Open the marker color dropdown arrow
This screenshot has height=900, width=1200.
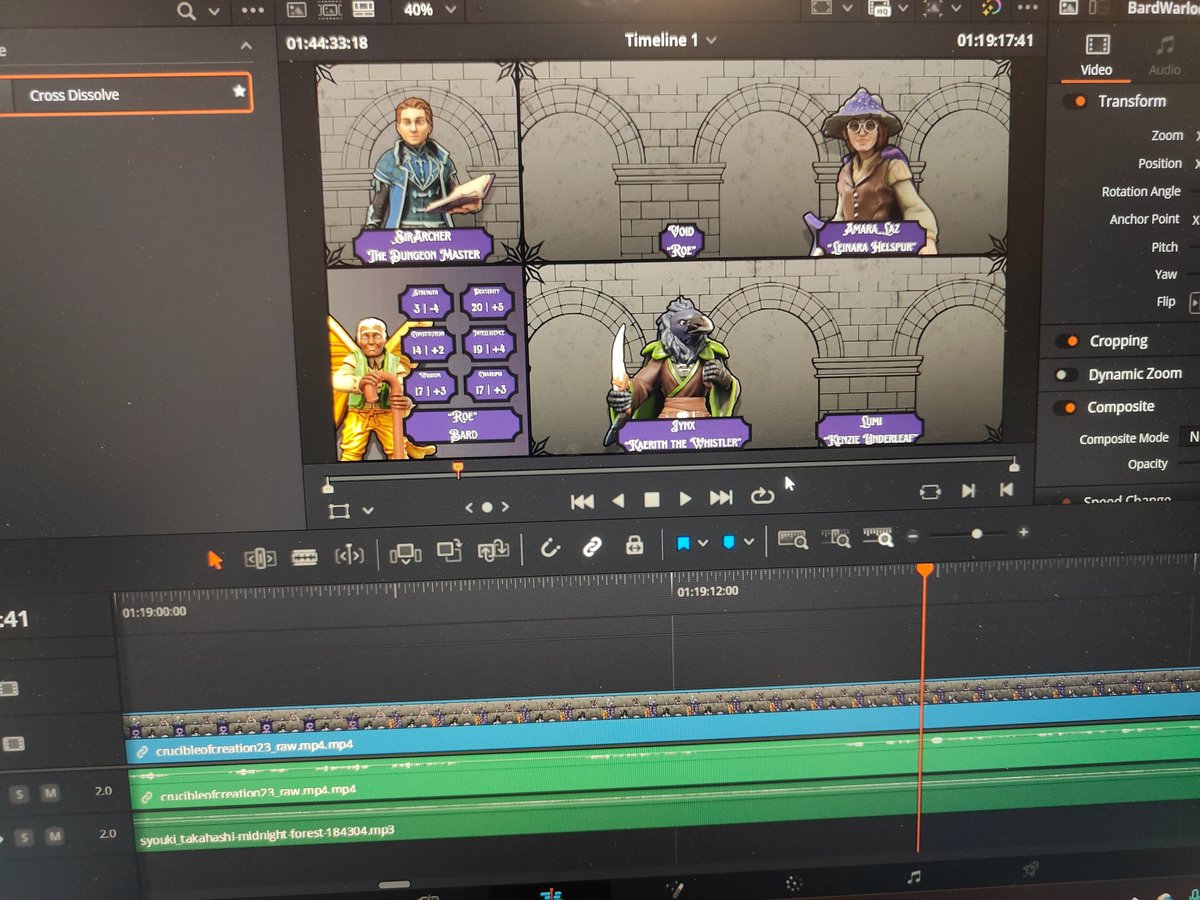(x=748, y=542)
